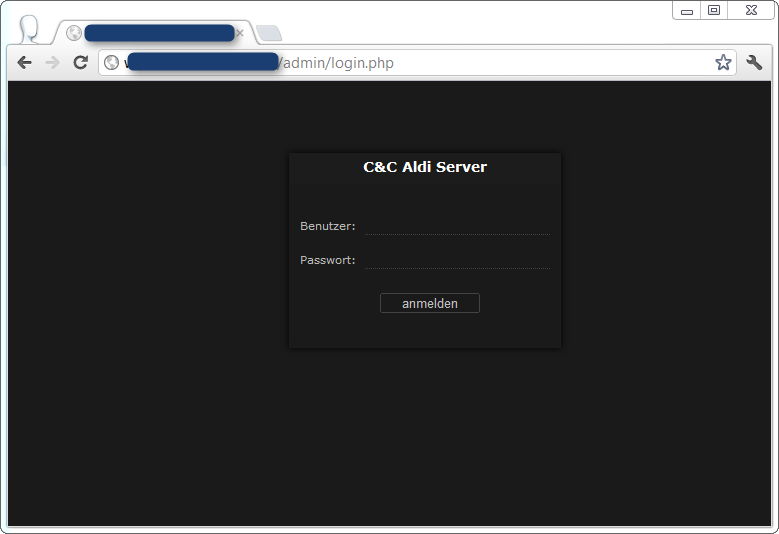779x534 pixels.
Task: Open the wrench settings menu
Action: (754, 63)
